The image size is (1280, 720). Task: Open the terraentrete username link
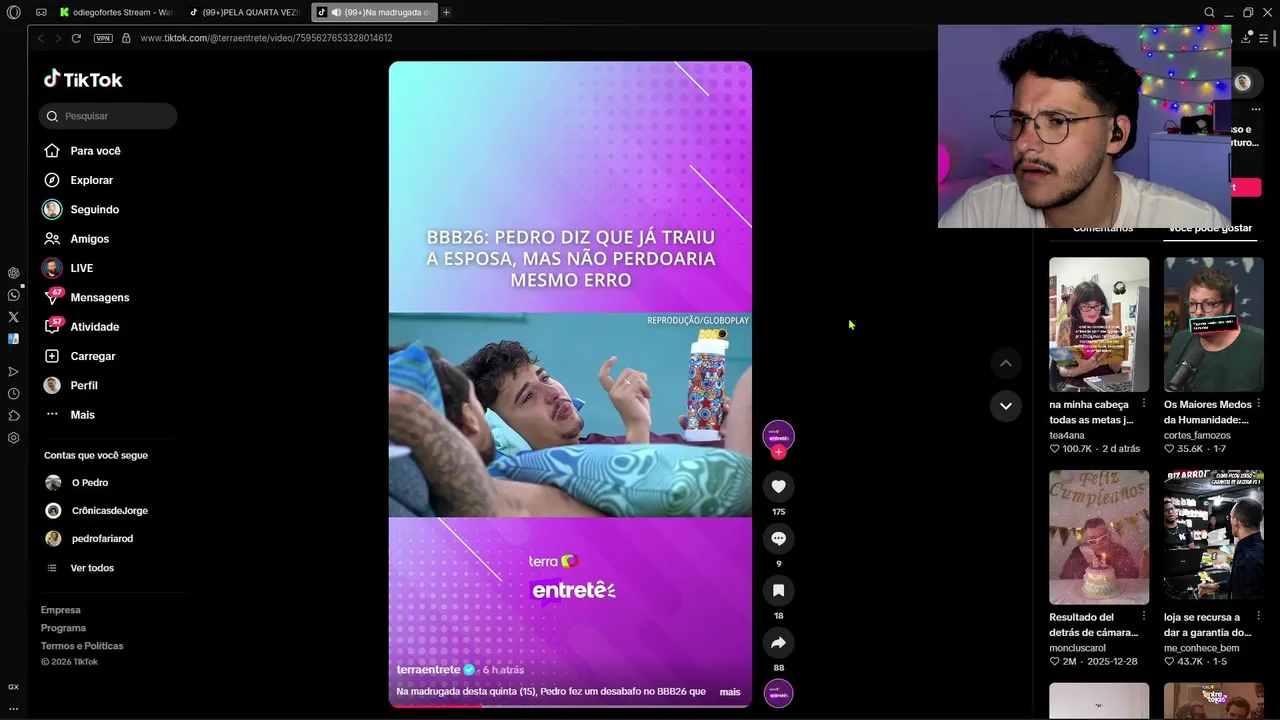428,670
